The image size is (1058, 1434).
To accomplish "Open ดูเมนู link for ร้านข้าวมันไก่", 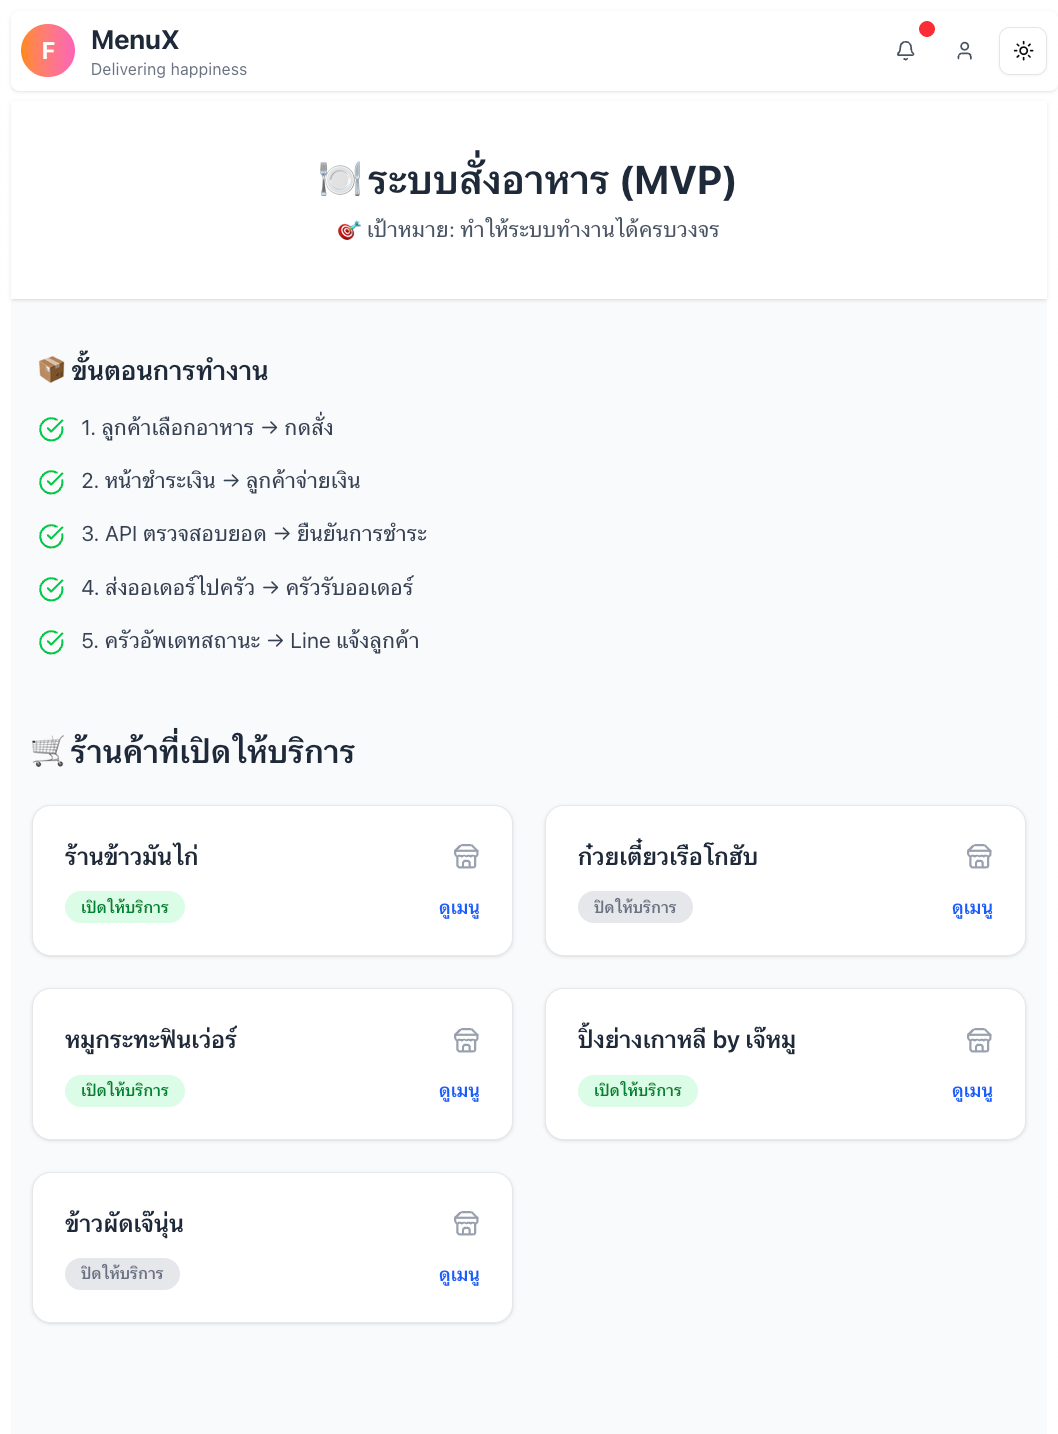I will coord(459,908).
